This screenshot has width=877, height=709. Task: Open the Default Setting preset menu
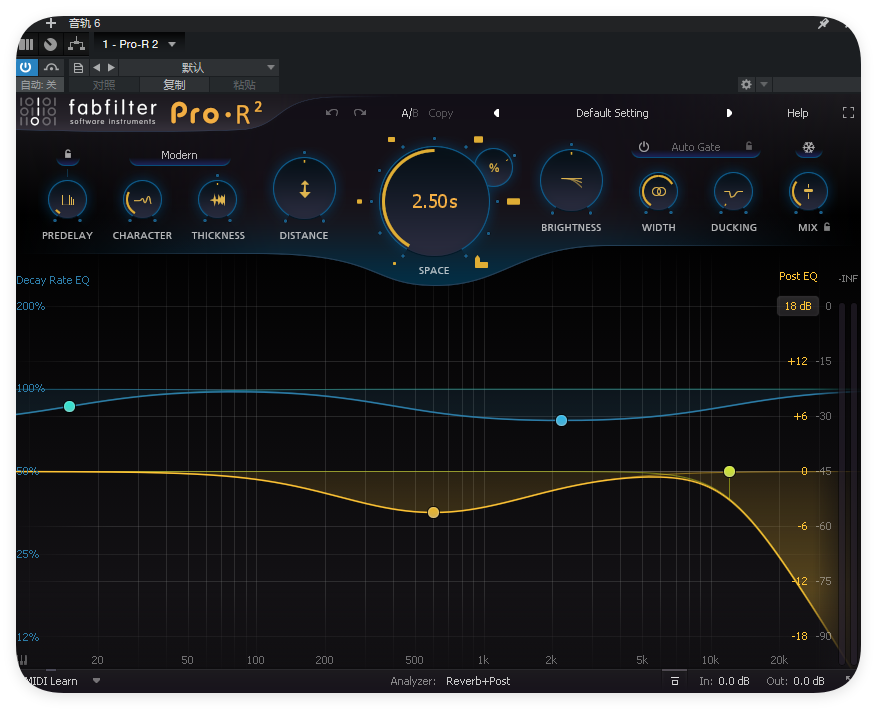tap(612, 113)
